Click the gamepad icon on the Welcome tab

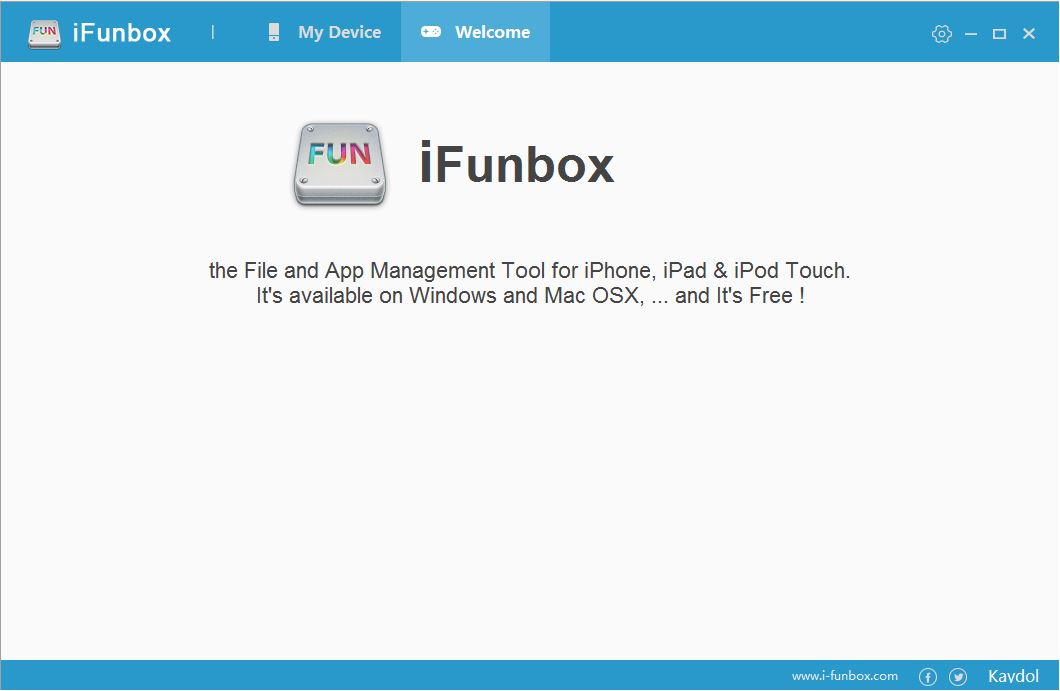click(x=431, y=32)
